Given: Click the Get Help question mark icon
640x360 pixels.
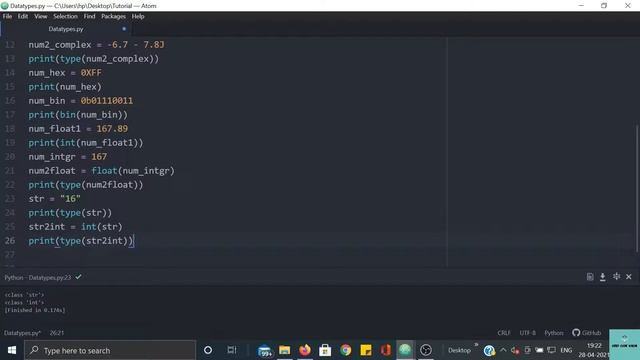Looking at the screenshot, I should click(489, 350).
